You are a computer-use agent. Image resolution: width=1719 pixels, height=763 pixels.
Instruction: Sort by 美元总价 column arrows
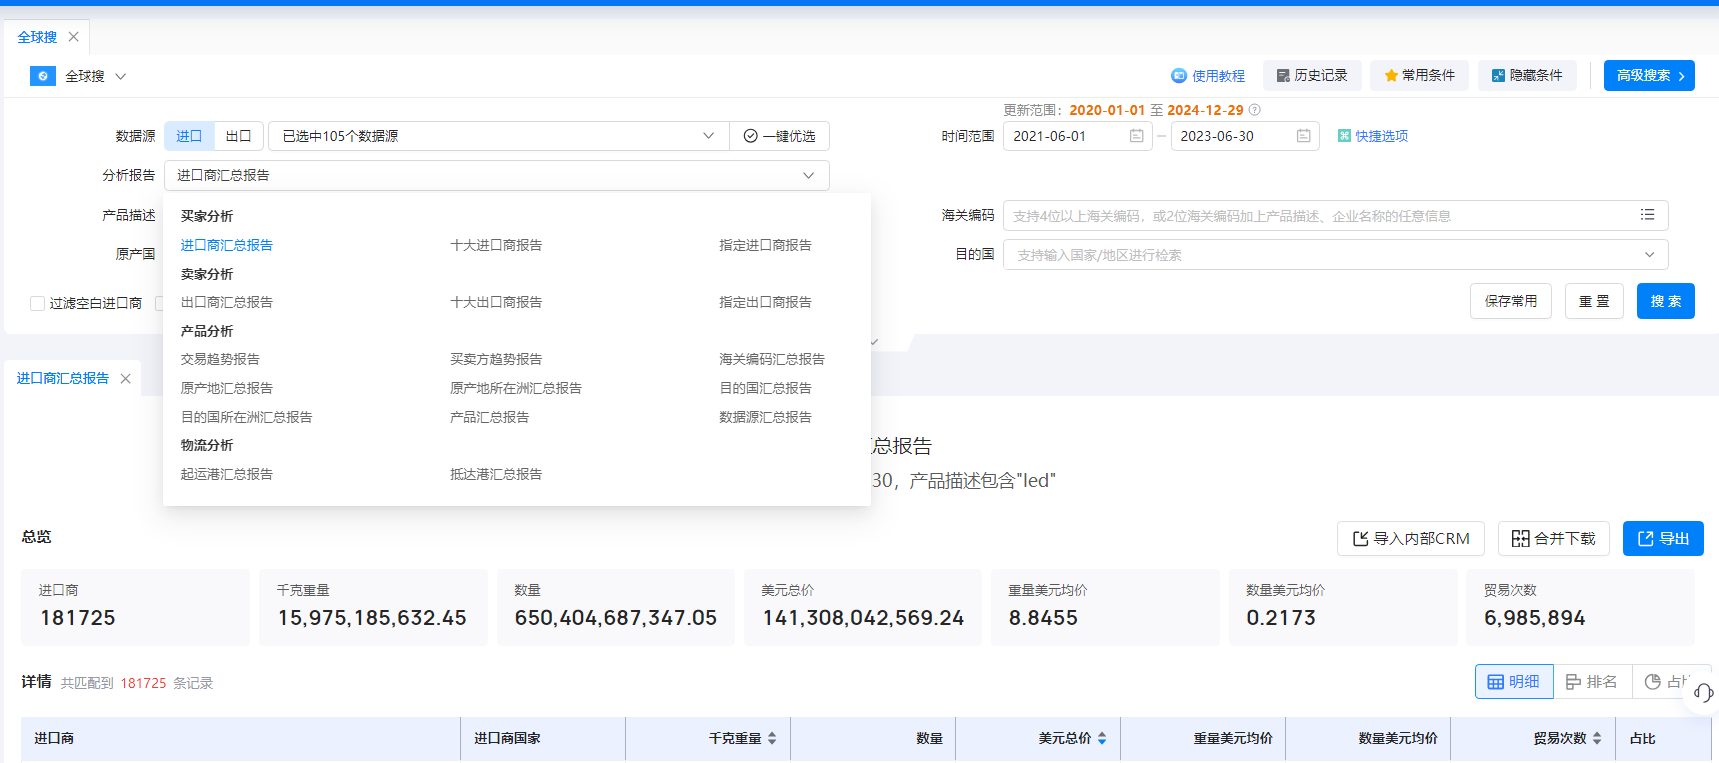tap(1102, 738)
